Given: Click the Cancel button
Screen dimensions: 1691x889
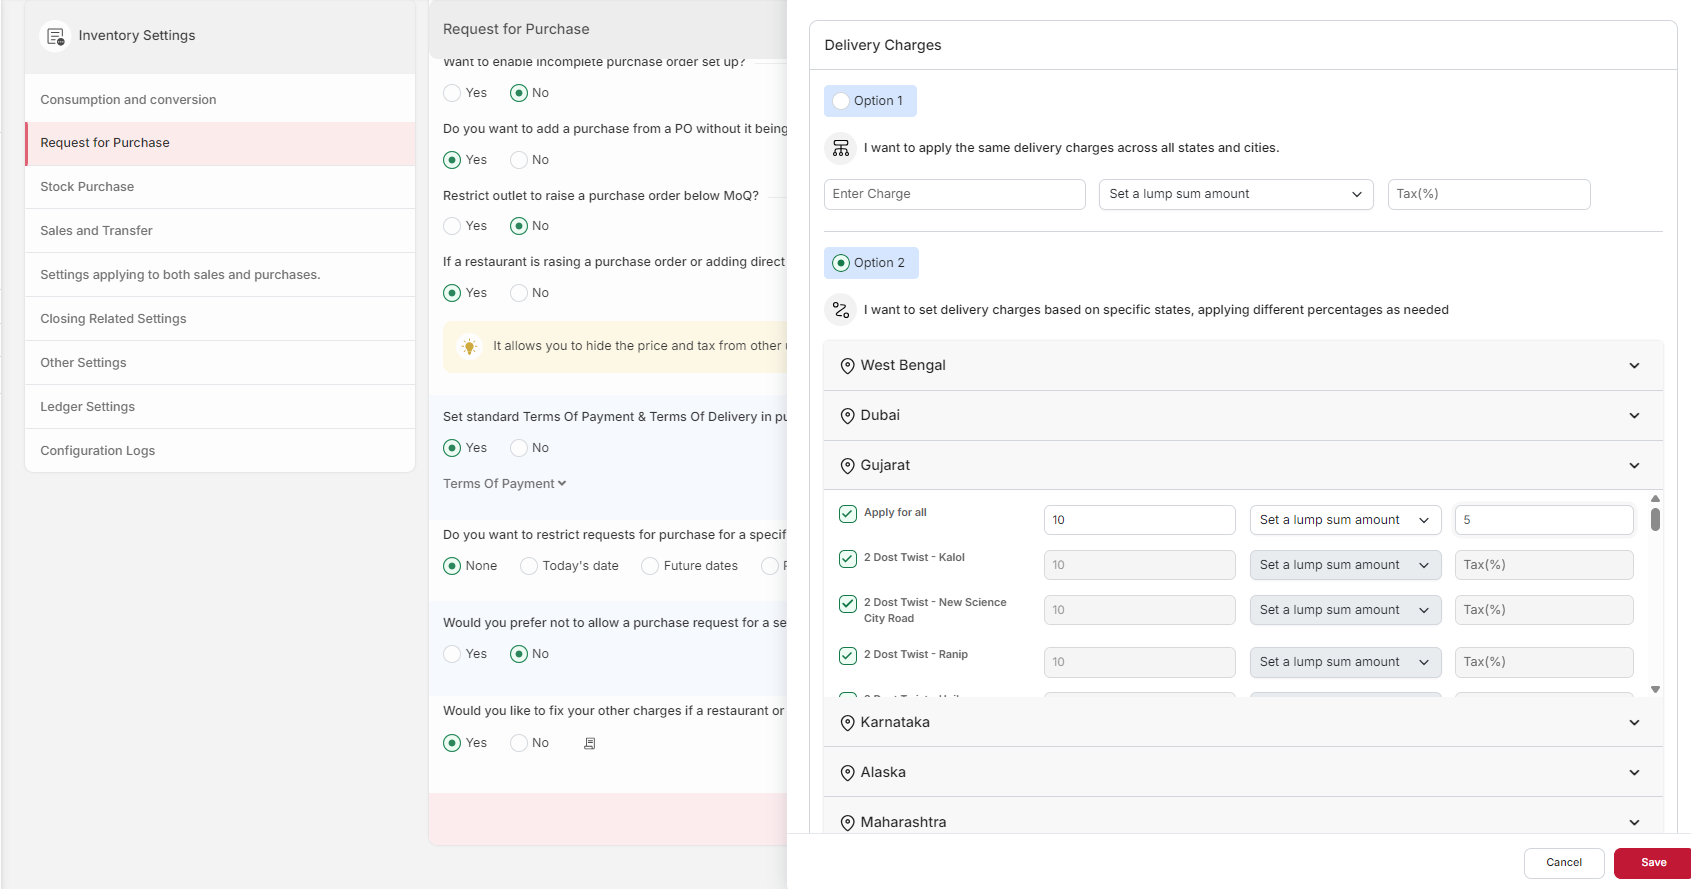Looking at the screenshot, I should [x=1563, y=863].
